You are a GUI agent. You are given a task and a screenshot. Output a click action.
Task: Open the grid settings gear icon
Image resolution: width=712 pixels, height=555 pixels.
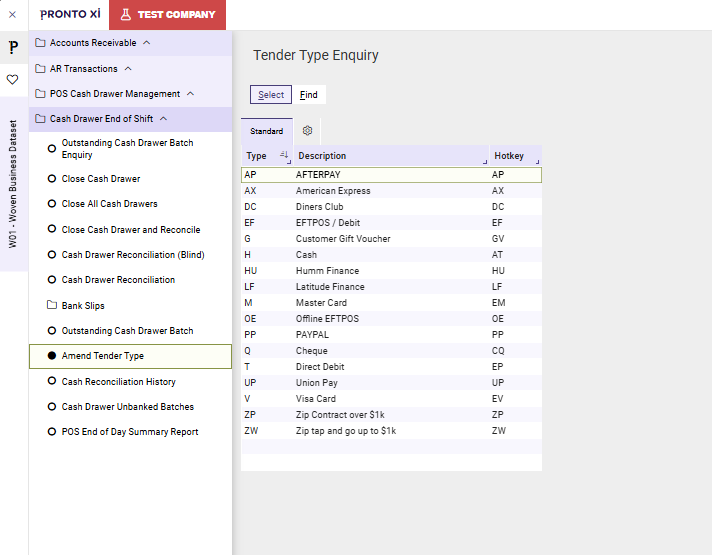tap(307, 131)
